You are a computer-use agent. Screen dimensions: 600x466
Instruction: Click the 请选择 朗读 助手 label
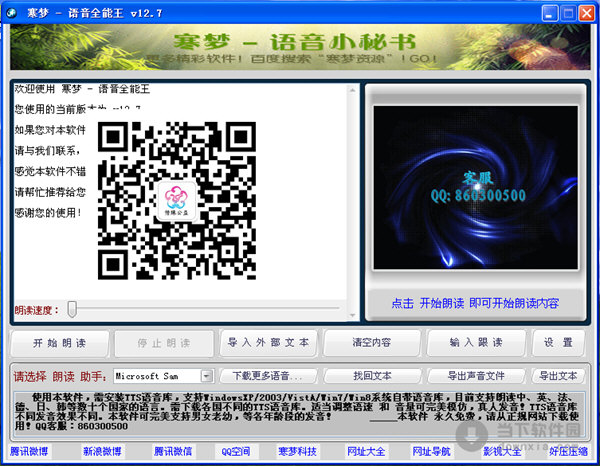point(60,376)
